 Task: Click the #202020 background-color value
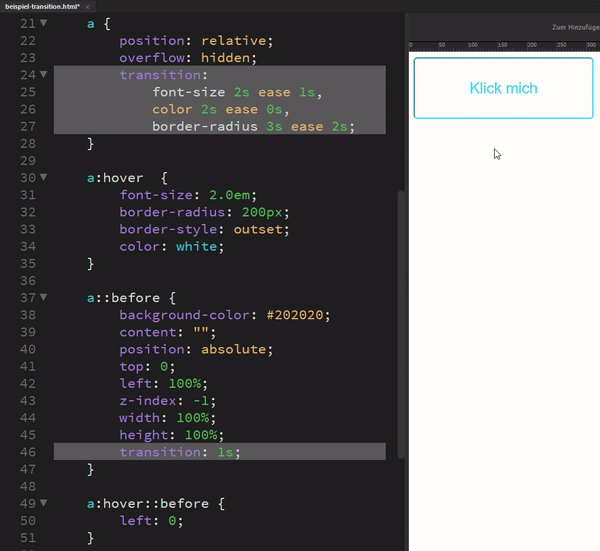297,315
